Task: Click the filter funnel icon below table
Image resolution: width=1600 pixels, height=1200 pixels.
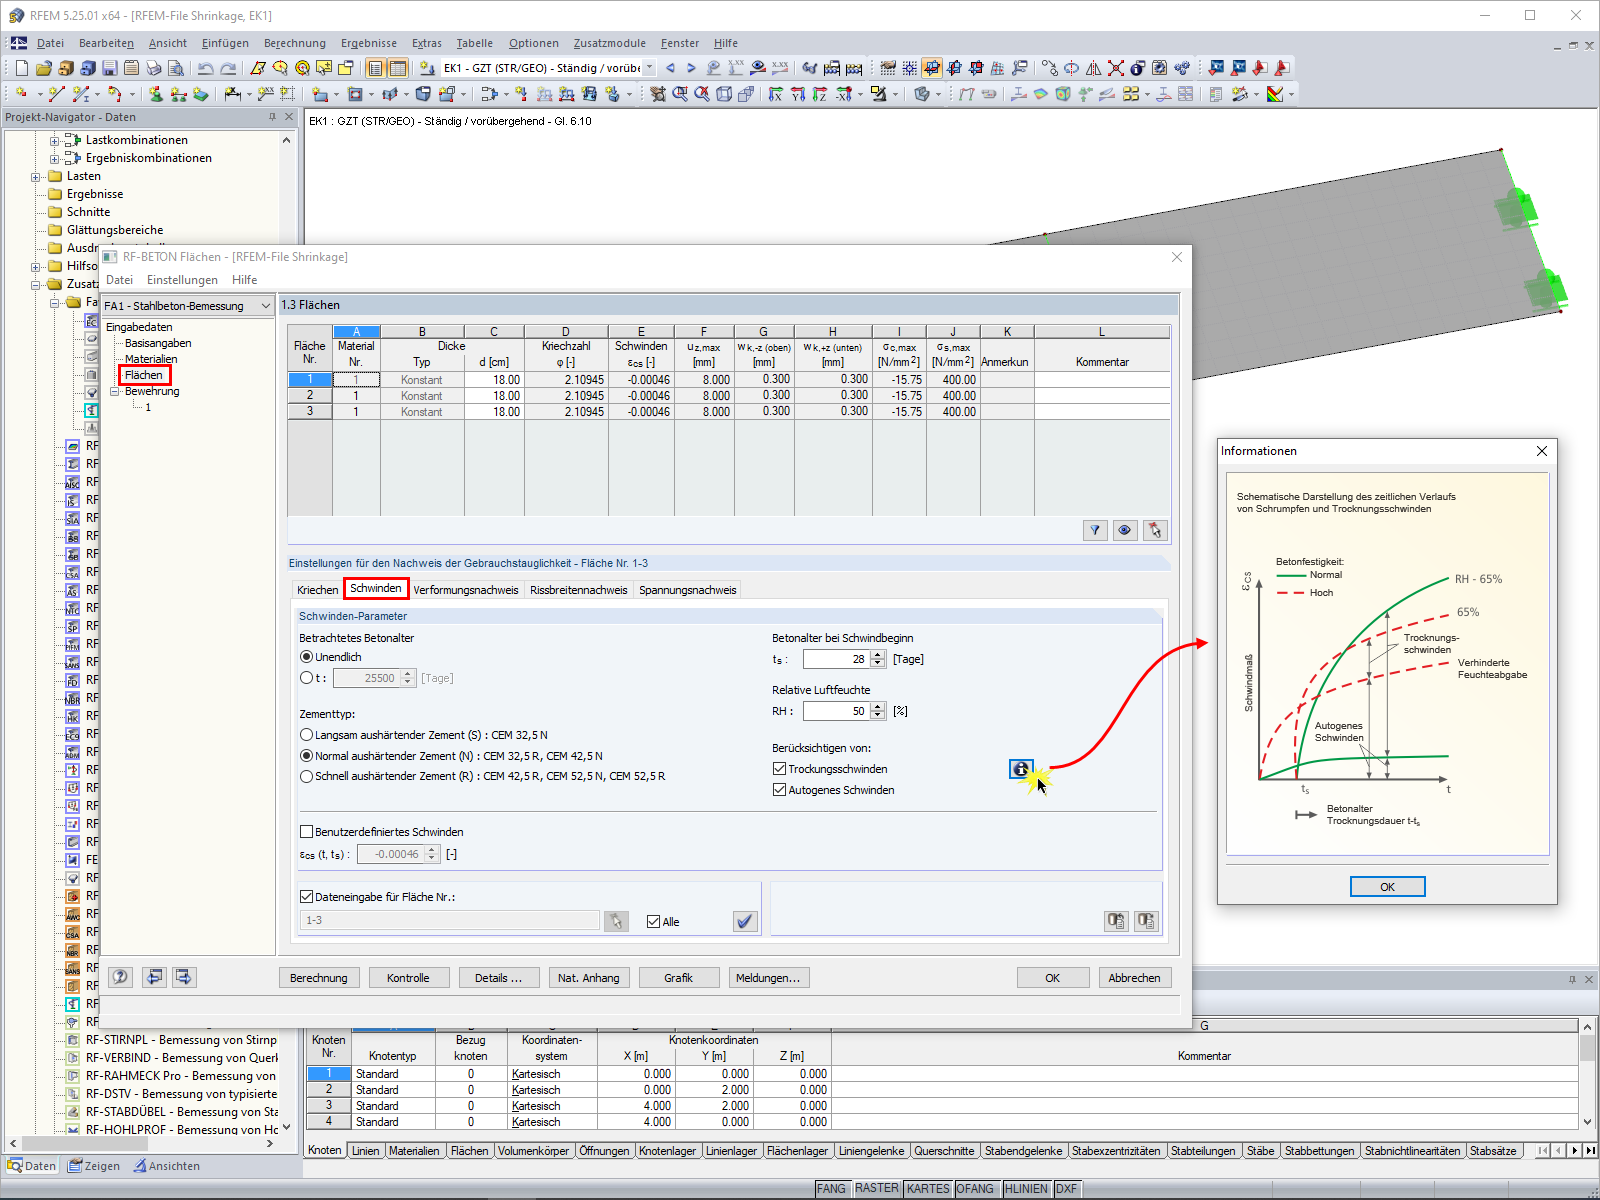Action: 1095,530
